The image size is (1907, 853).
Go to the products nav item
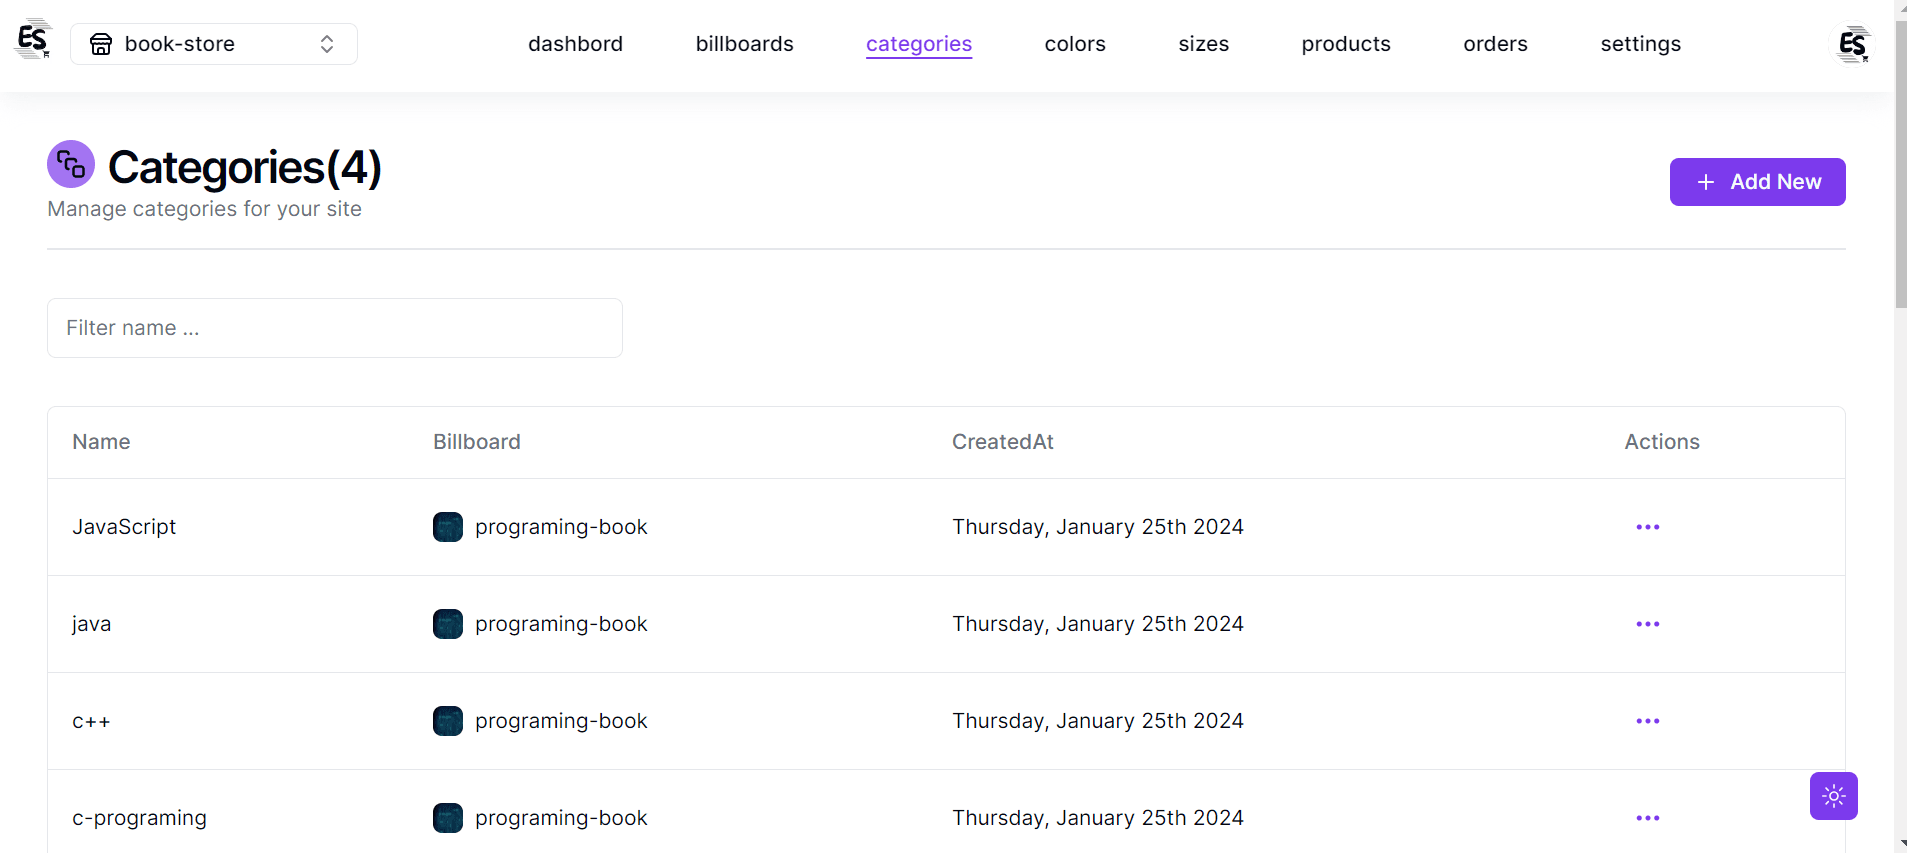point(1346,44)
